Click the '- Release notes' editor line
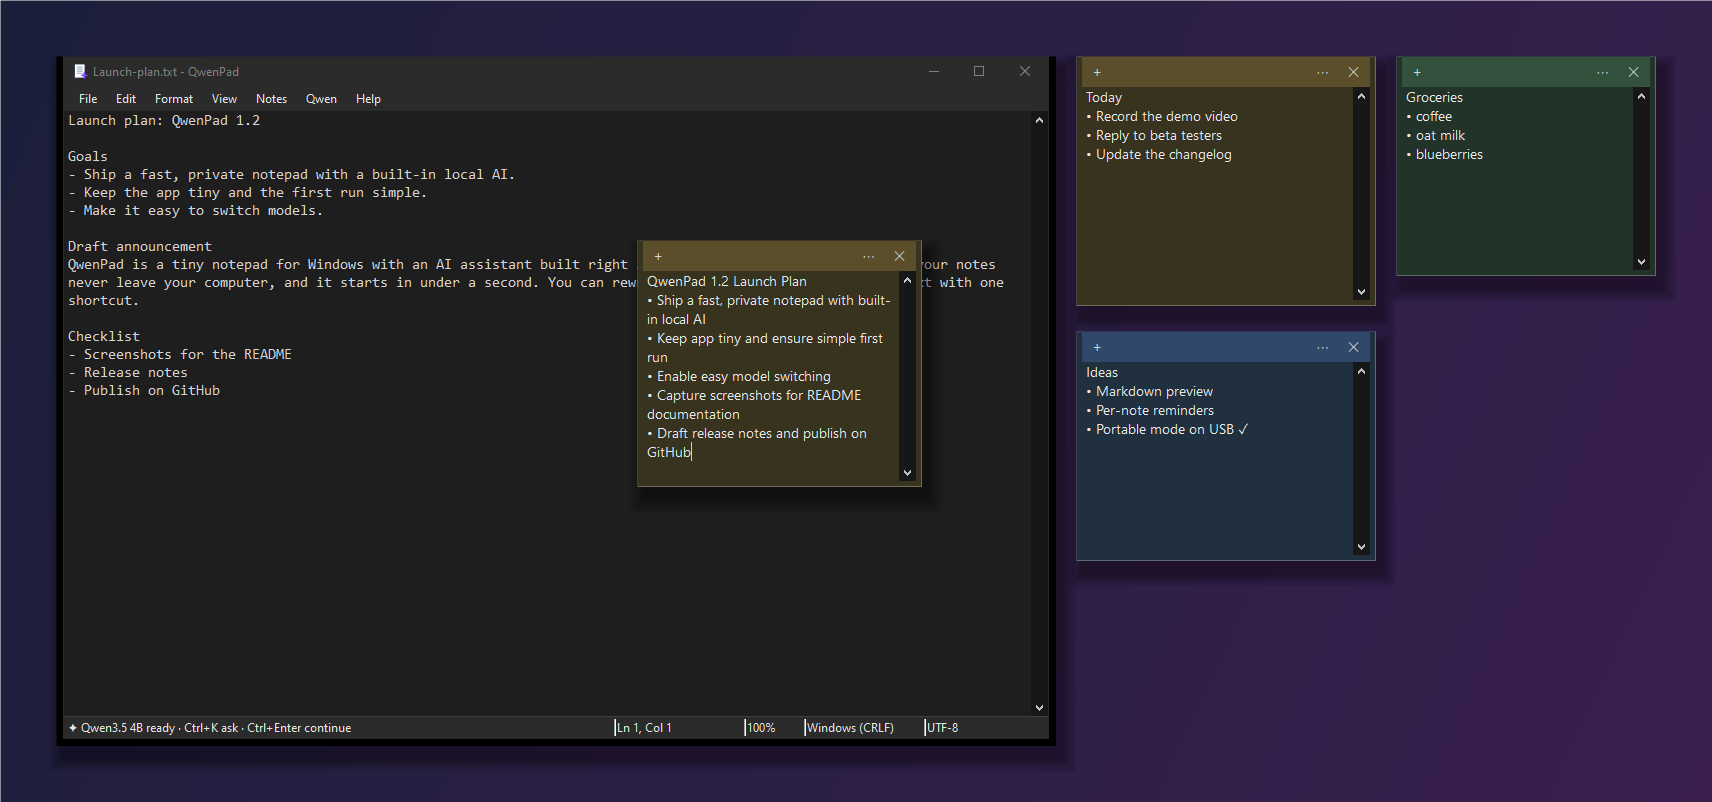Screen dimensions: 1712x802 click(128, 373)
